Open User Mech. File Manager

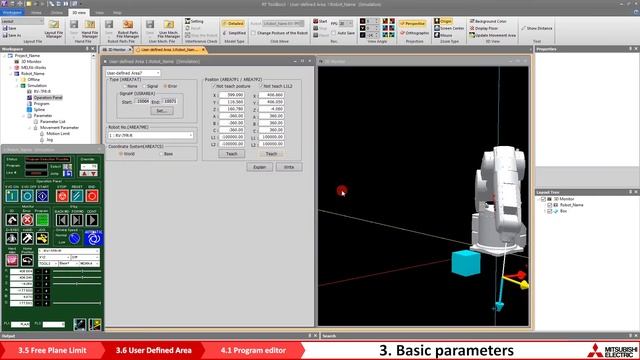pyautogui.click(x=169, y=29)
